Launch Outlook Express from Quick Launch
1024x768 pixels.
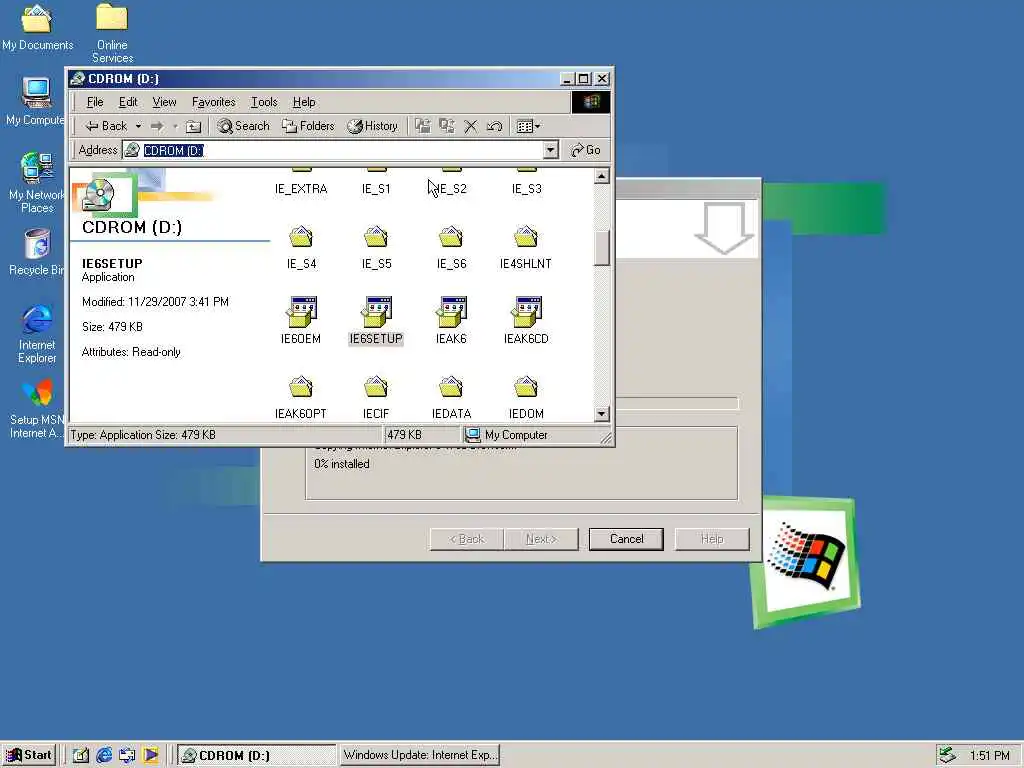127,755
